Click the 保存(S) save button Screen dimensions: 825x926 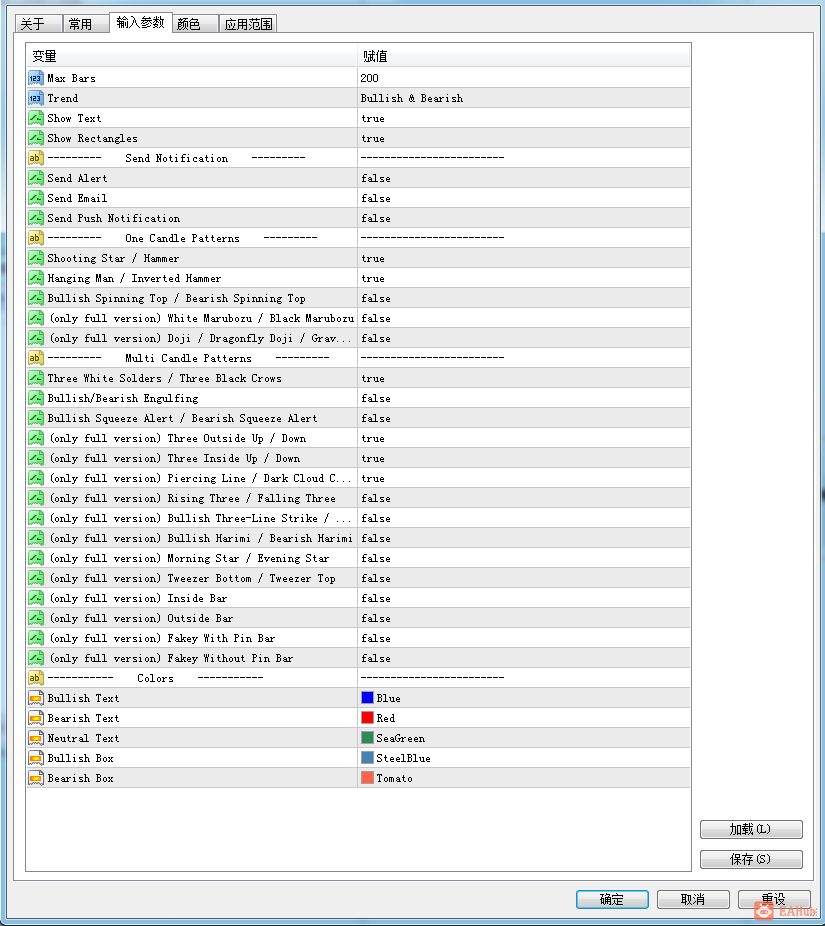(751, 859)
